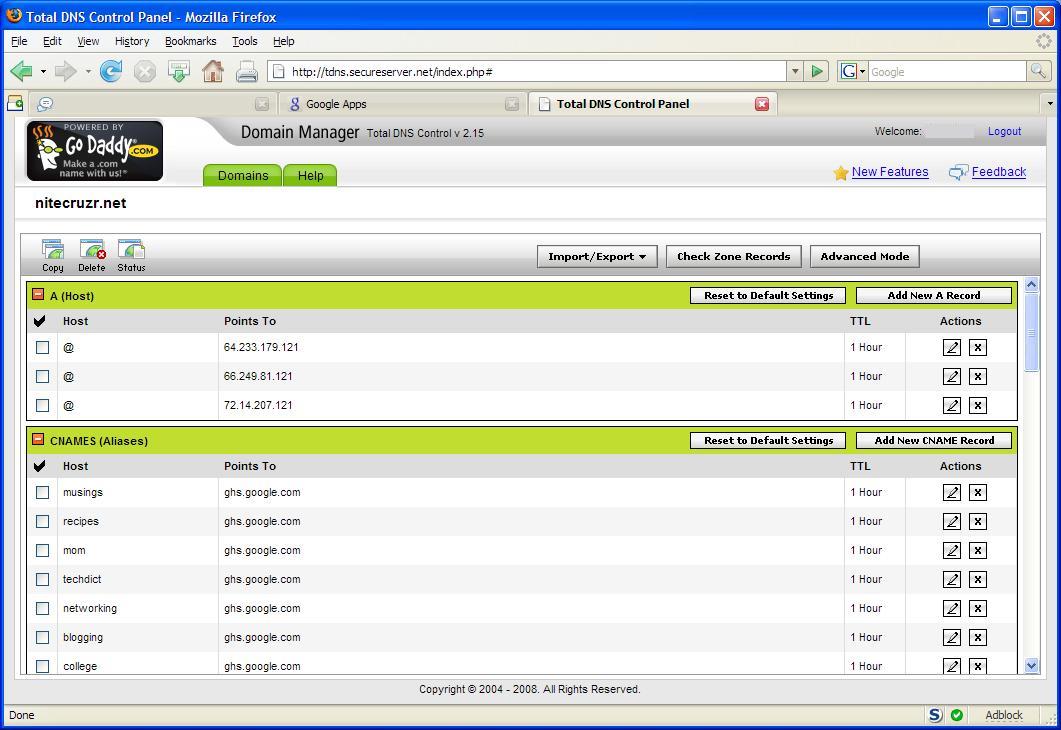
Task: Click Add New CNAME Record
Action: [x=934, y=440]
